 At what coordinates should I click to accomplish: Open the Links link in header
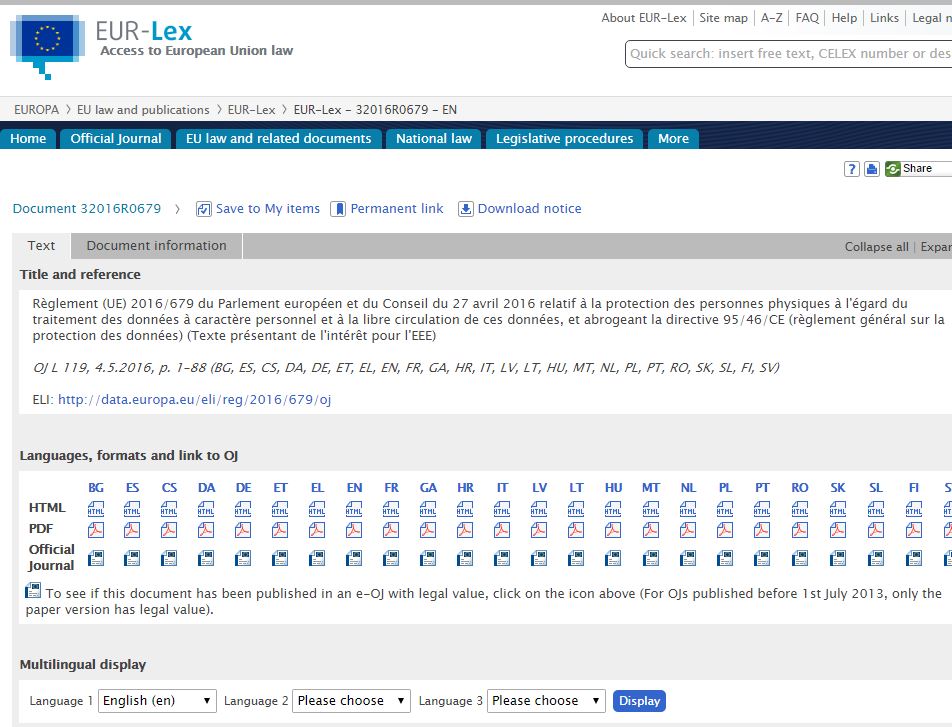pos(884,18)
